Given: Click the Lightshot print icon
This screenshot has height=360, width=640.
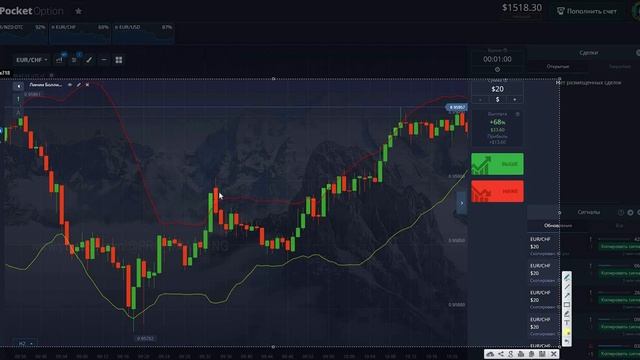Looking at the screenshot, I should 521,354.
